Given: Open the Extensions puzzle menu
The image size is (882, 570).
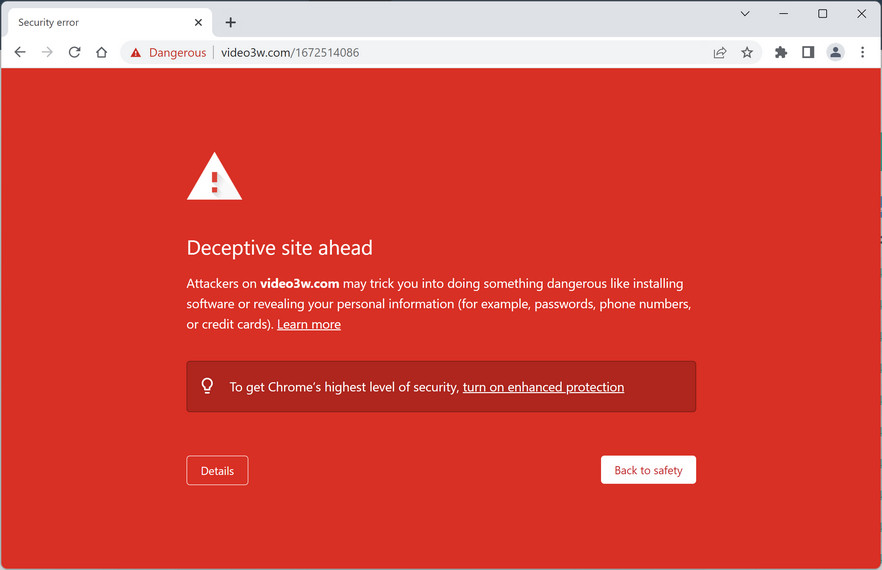Looking at the screenshot, I should tap(781, 52).
